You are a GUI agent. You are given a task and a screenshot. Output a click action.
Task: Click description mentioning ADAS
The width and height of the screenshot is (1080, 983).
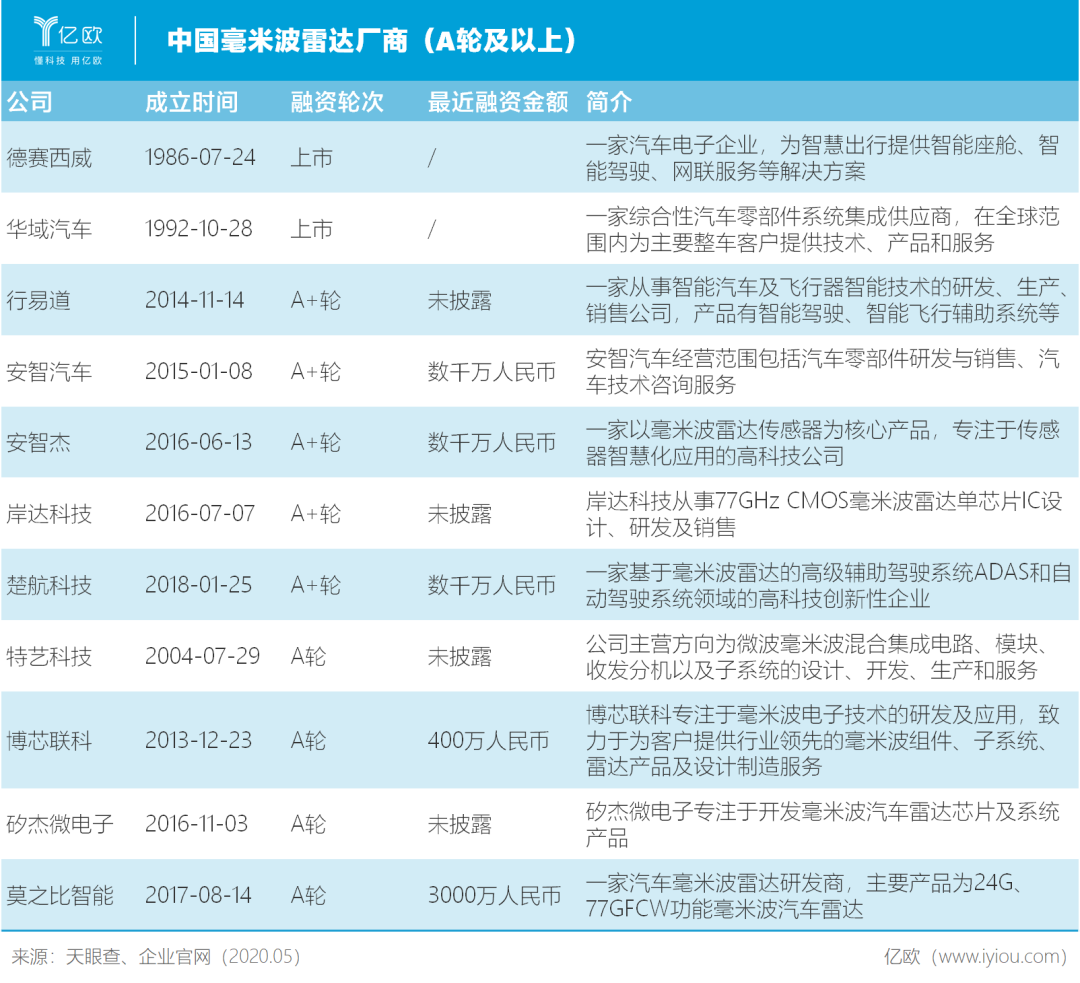tap(829, 586)
